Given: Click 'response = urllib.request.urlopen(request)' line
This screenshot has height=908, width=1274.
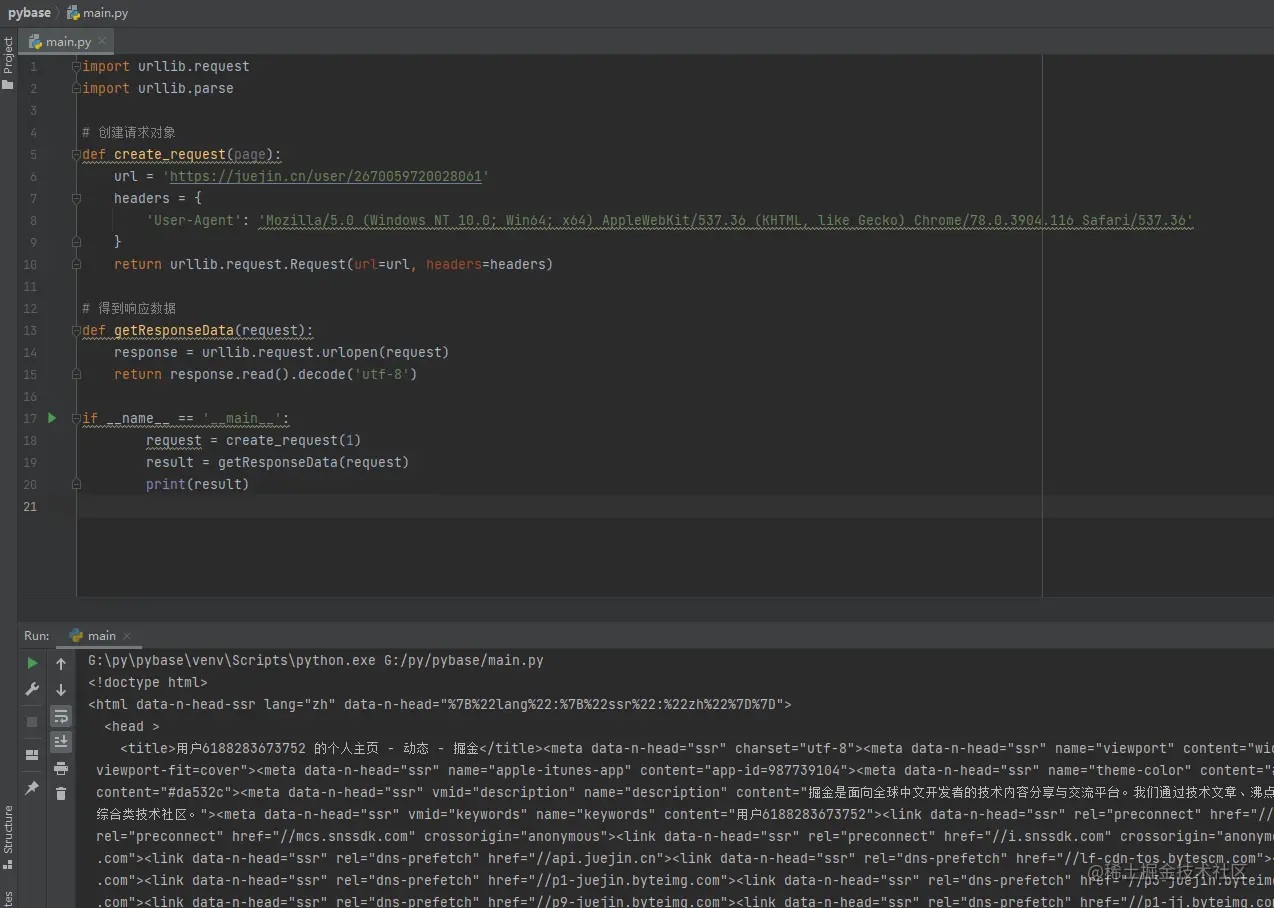Looking at the screenshot, I should [282, 352].
